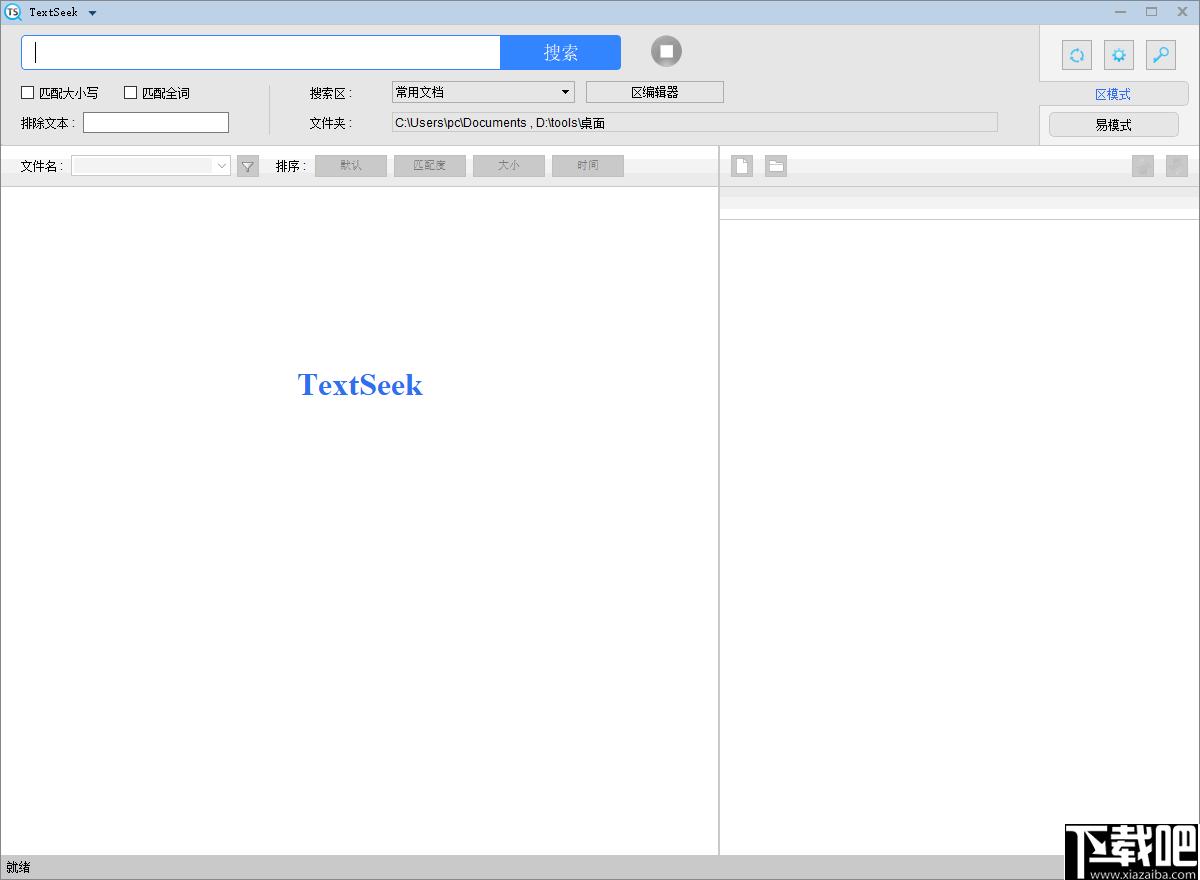1200x880 pixels.
Task: Click the blue 搜索 button
Action: click(x=560, y=53)
